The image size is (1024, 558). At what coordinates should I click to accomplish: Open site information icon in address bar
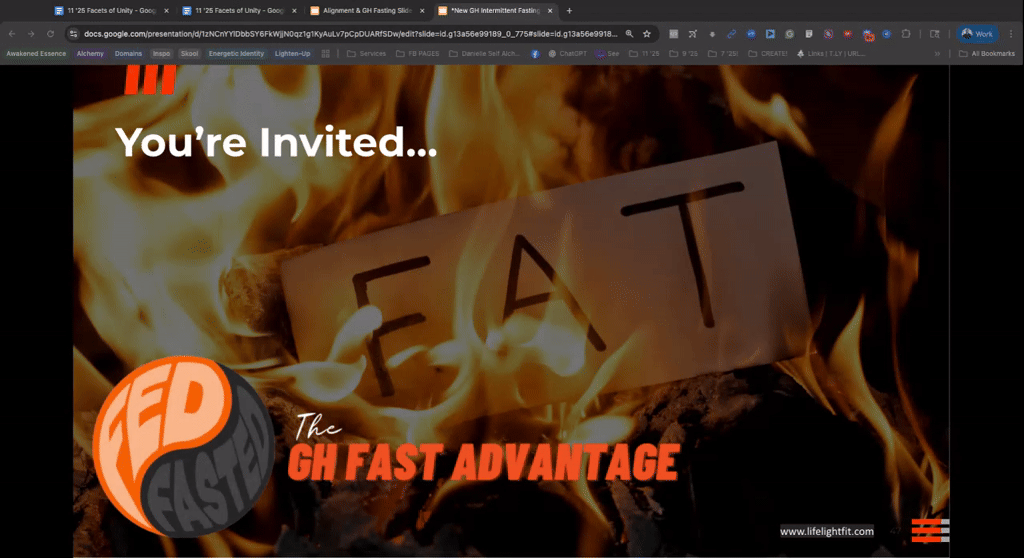(x=74, y=34)
